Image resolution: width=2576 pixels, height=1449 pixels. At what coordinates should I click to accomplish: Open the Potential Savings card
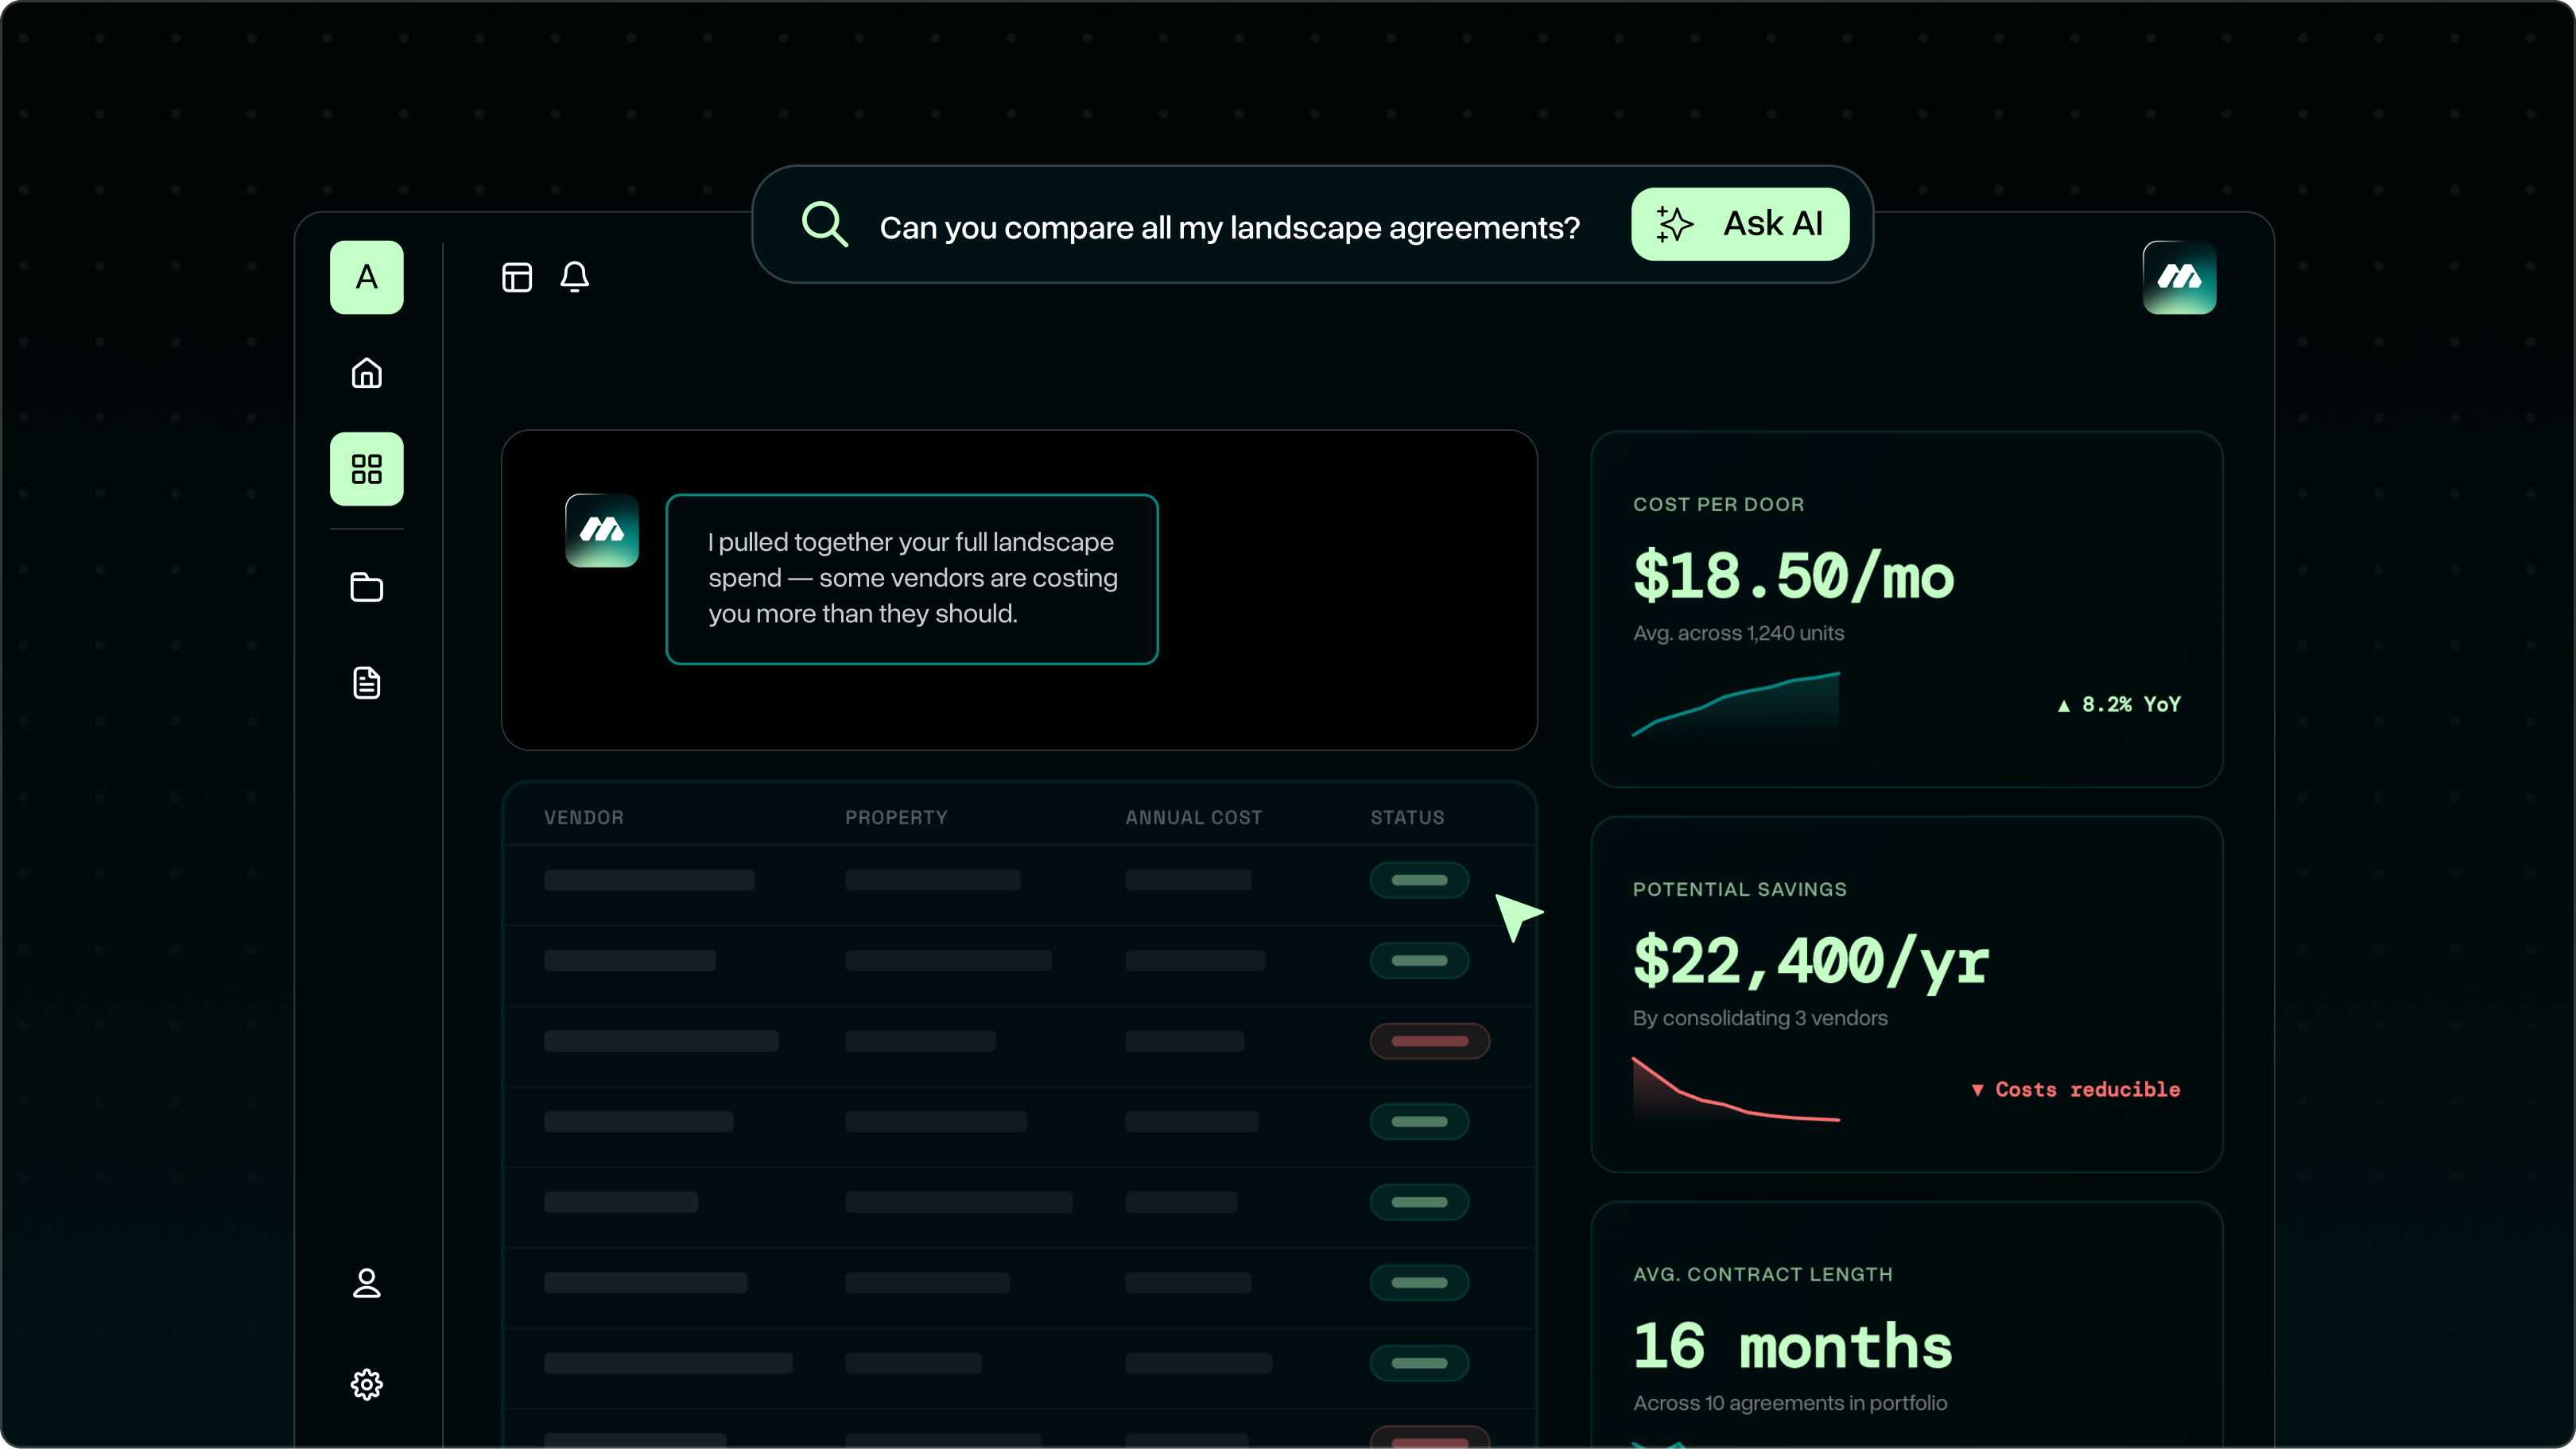(x=1906, y=994)
